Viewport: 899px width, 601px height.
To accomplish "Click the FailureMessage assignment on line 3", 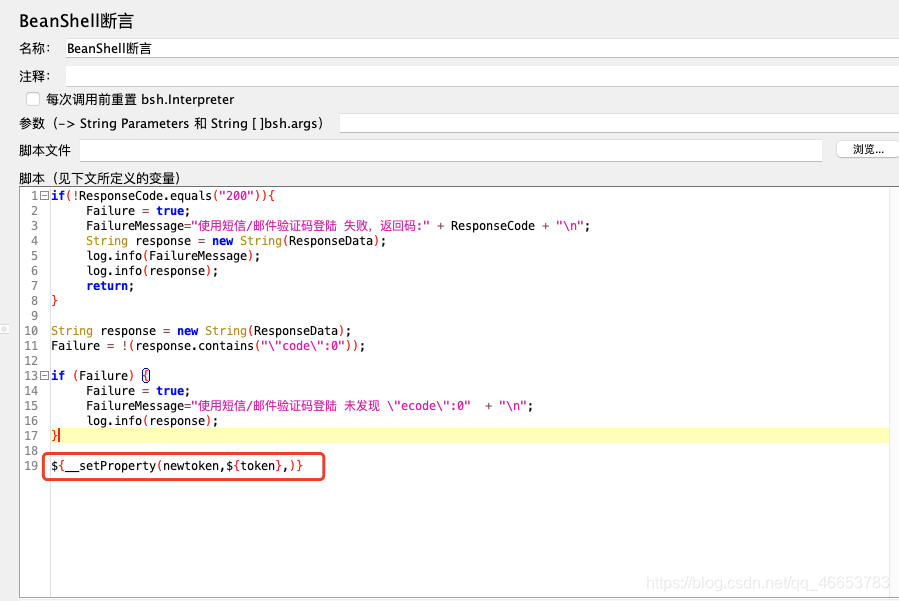I will (338, 226).
